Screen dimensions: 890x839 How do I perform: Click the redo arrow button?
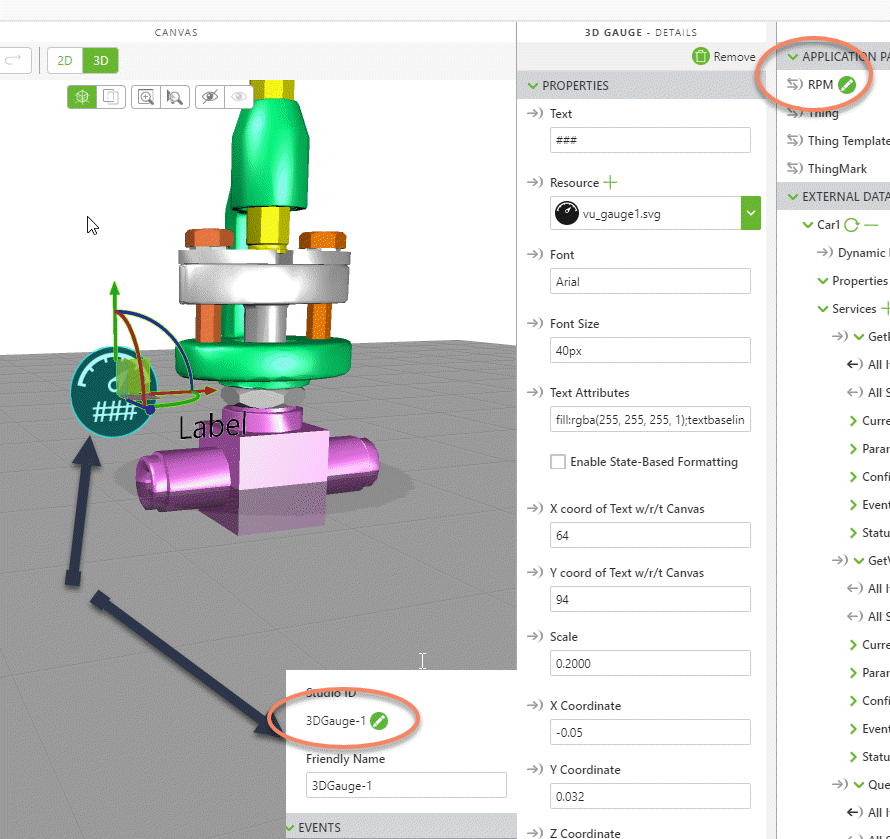point(12,60)
